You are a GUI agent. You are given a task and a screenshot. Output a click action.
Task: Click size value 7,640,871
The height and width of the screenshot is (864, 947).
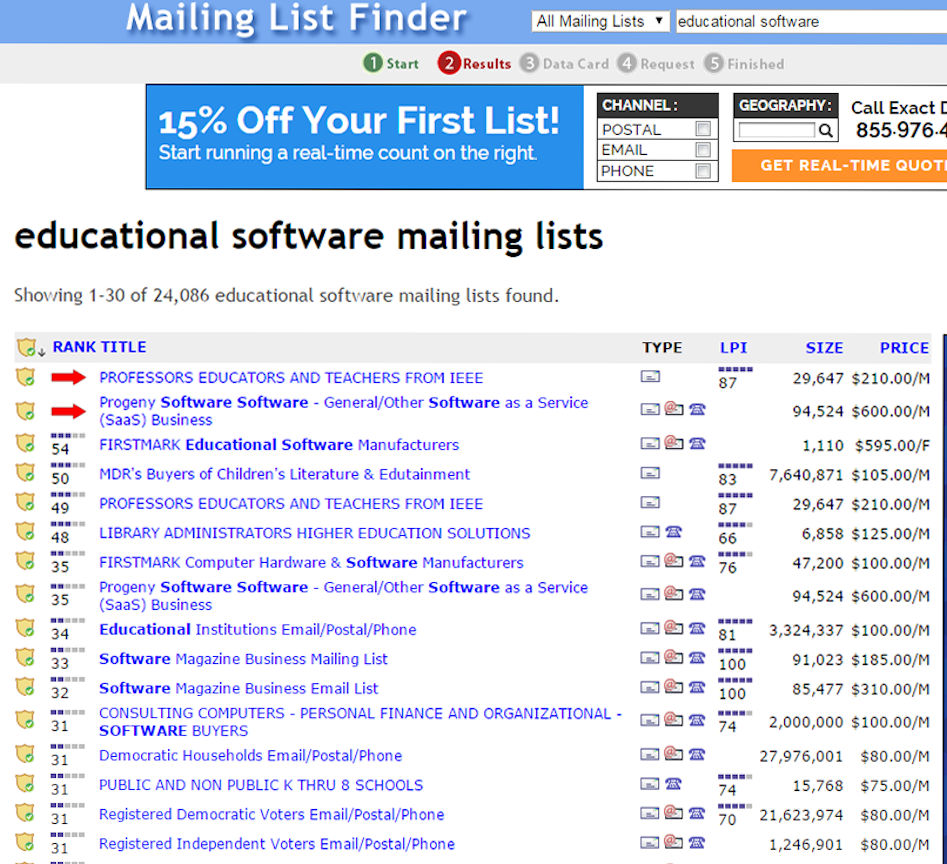point(806,475)
